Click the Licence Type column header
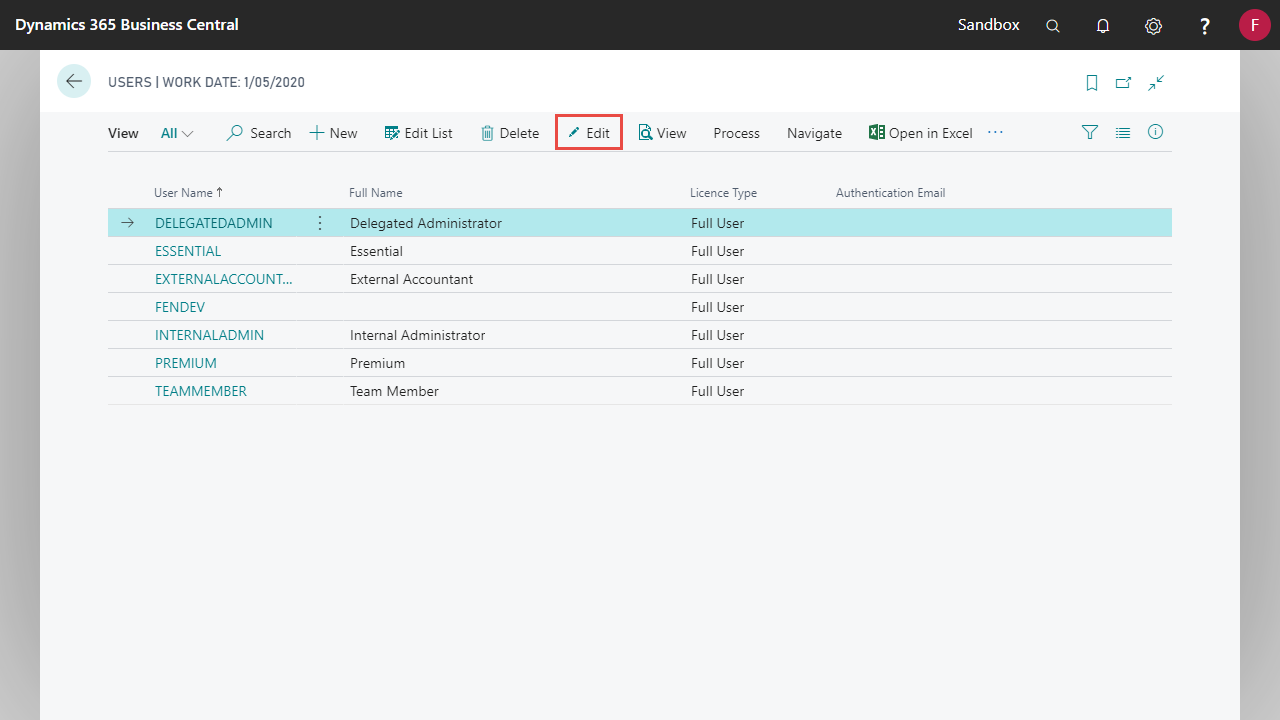This screenshot has width=1280, height=720. (x=723, y=193)
